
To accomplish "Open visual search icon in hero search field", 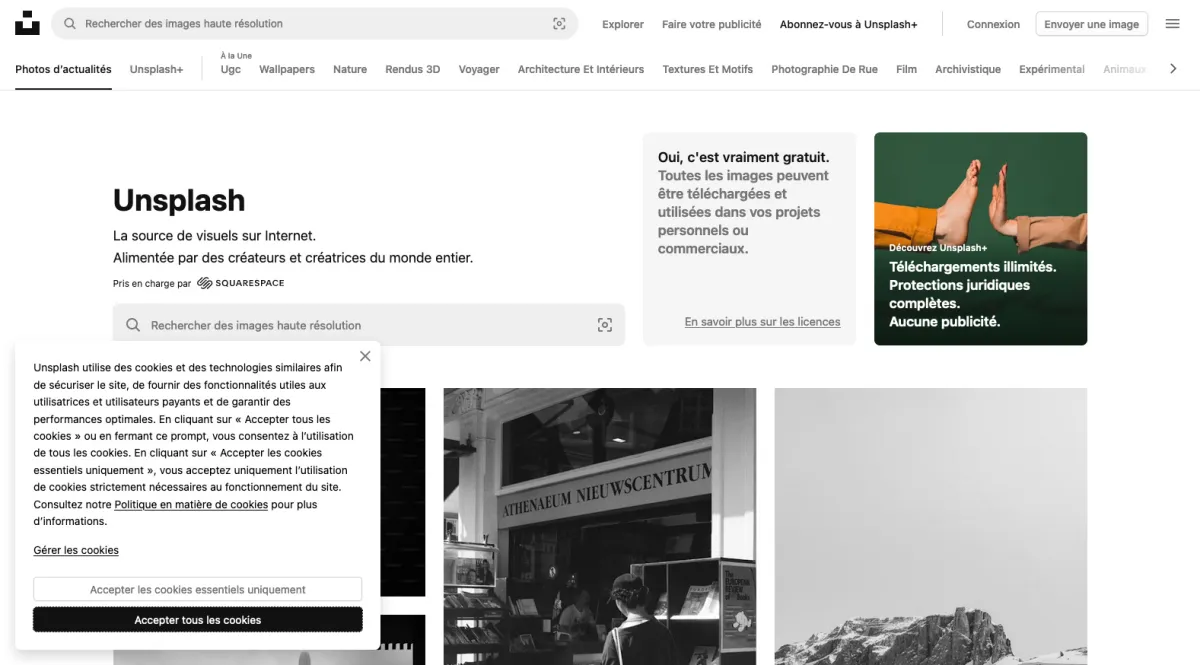I will 604,325.
